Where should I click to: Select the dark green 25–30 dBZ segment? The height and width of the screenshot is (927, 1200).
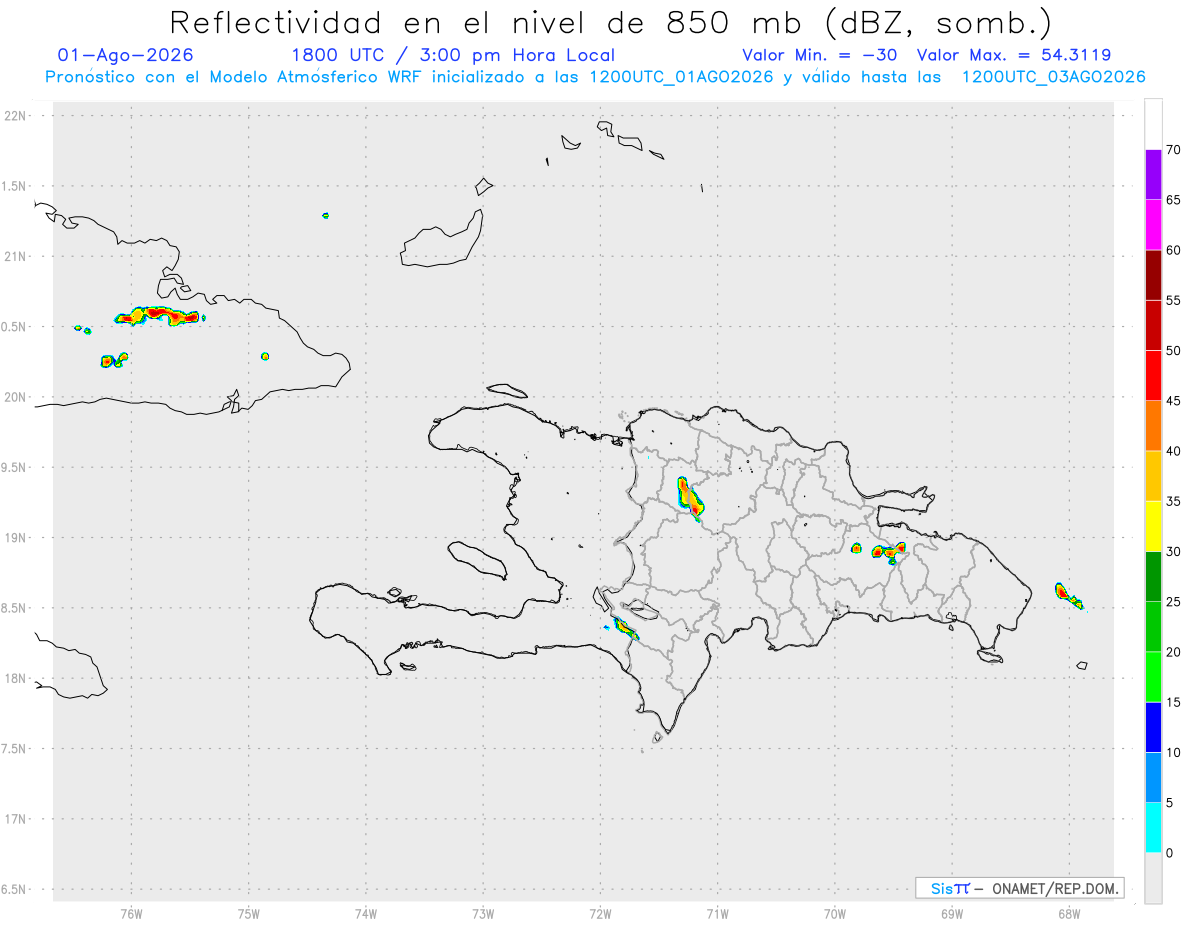coord(1153,577)
